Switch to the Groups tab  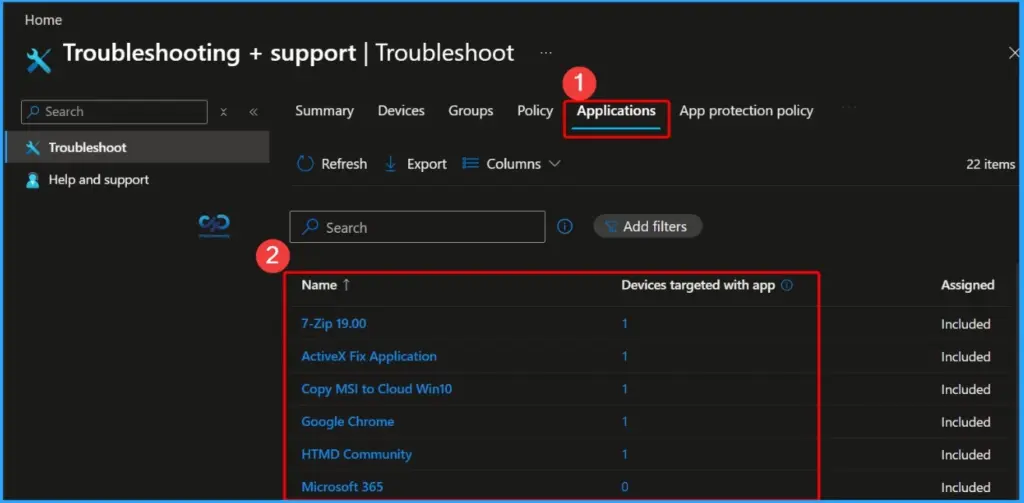pyautogui.click(x=471, y=111)
